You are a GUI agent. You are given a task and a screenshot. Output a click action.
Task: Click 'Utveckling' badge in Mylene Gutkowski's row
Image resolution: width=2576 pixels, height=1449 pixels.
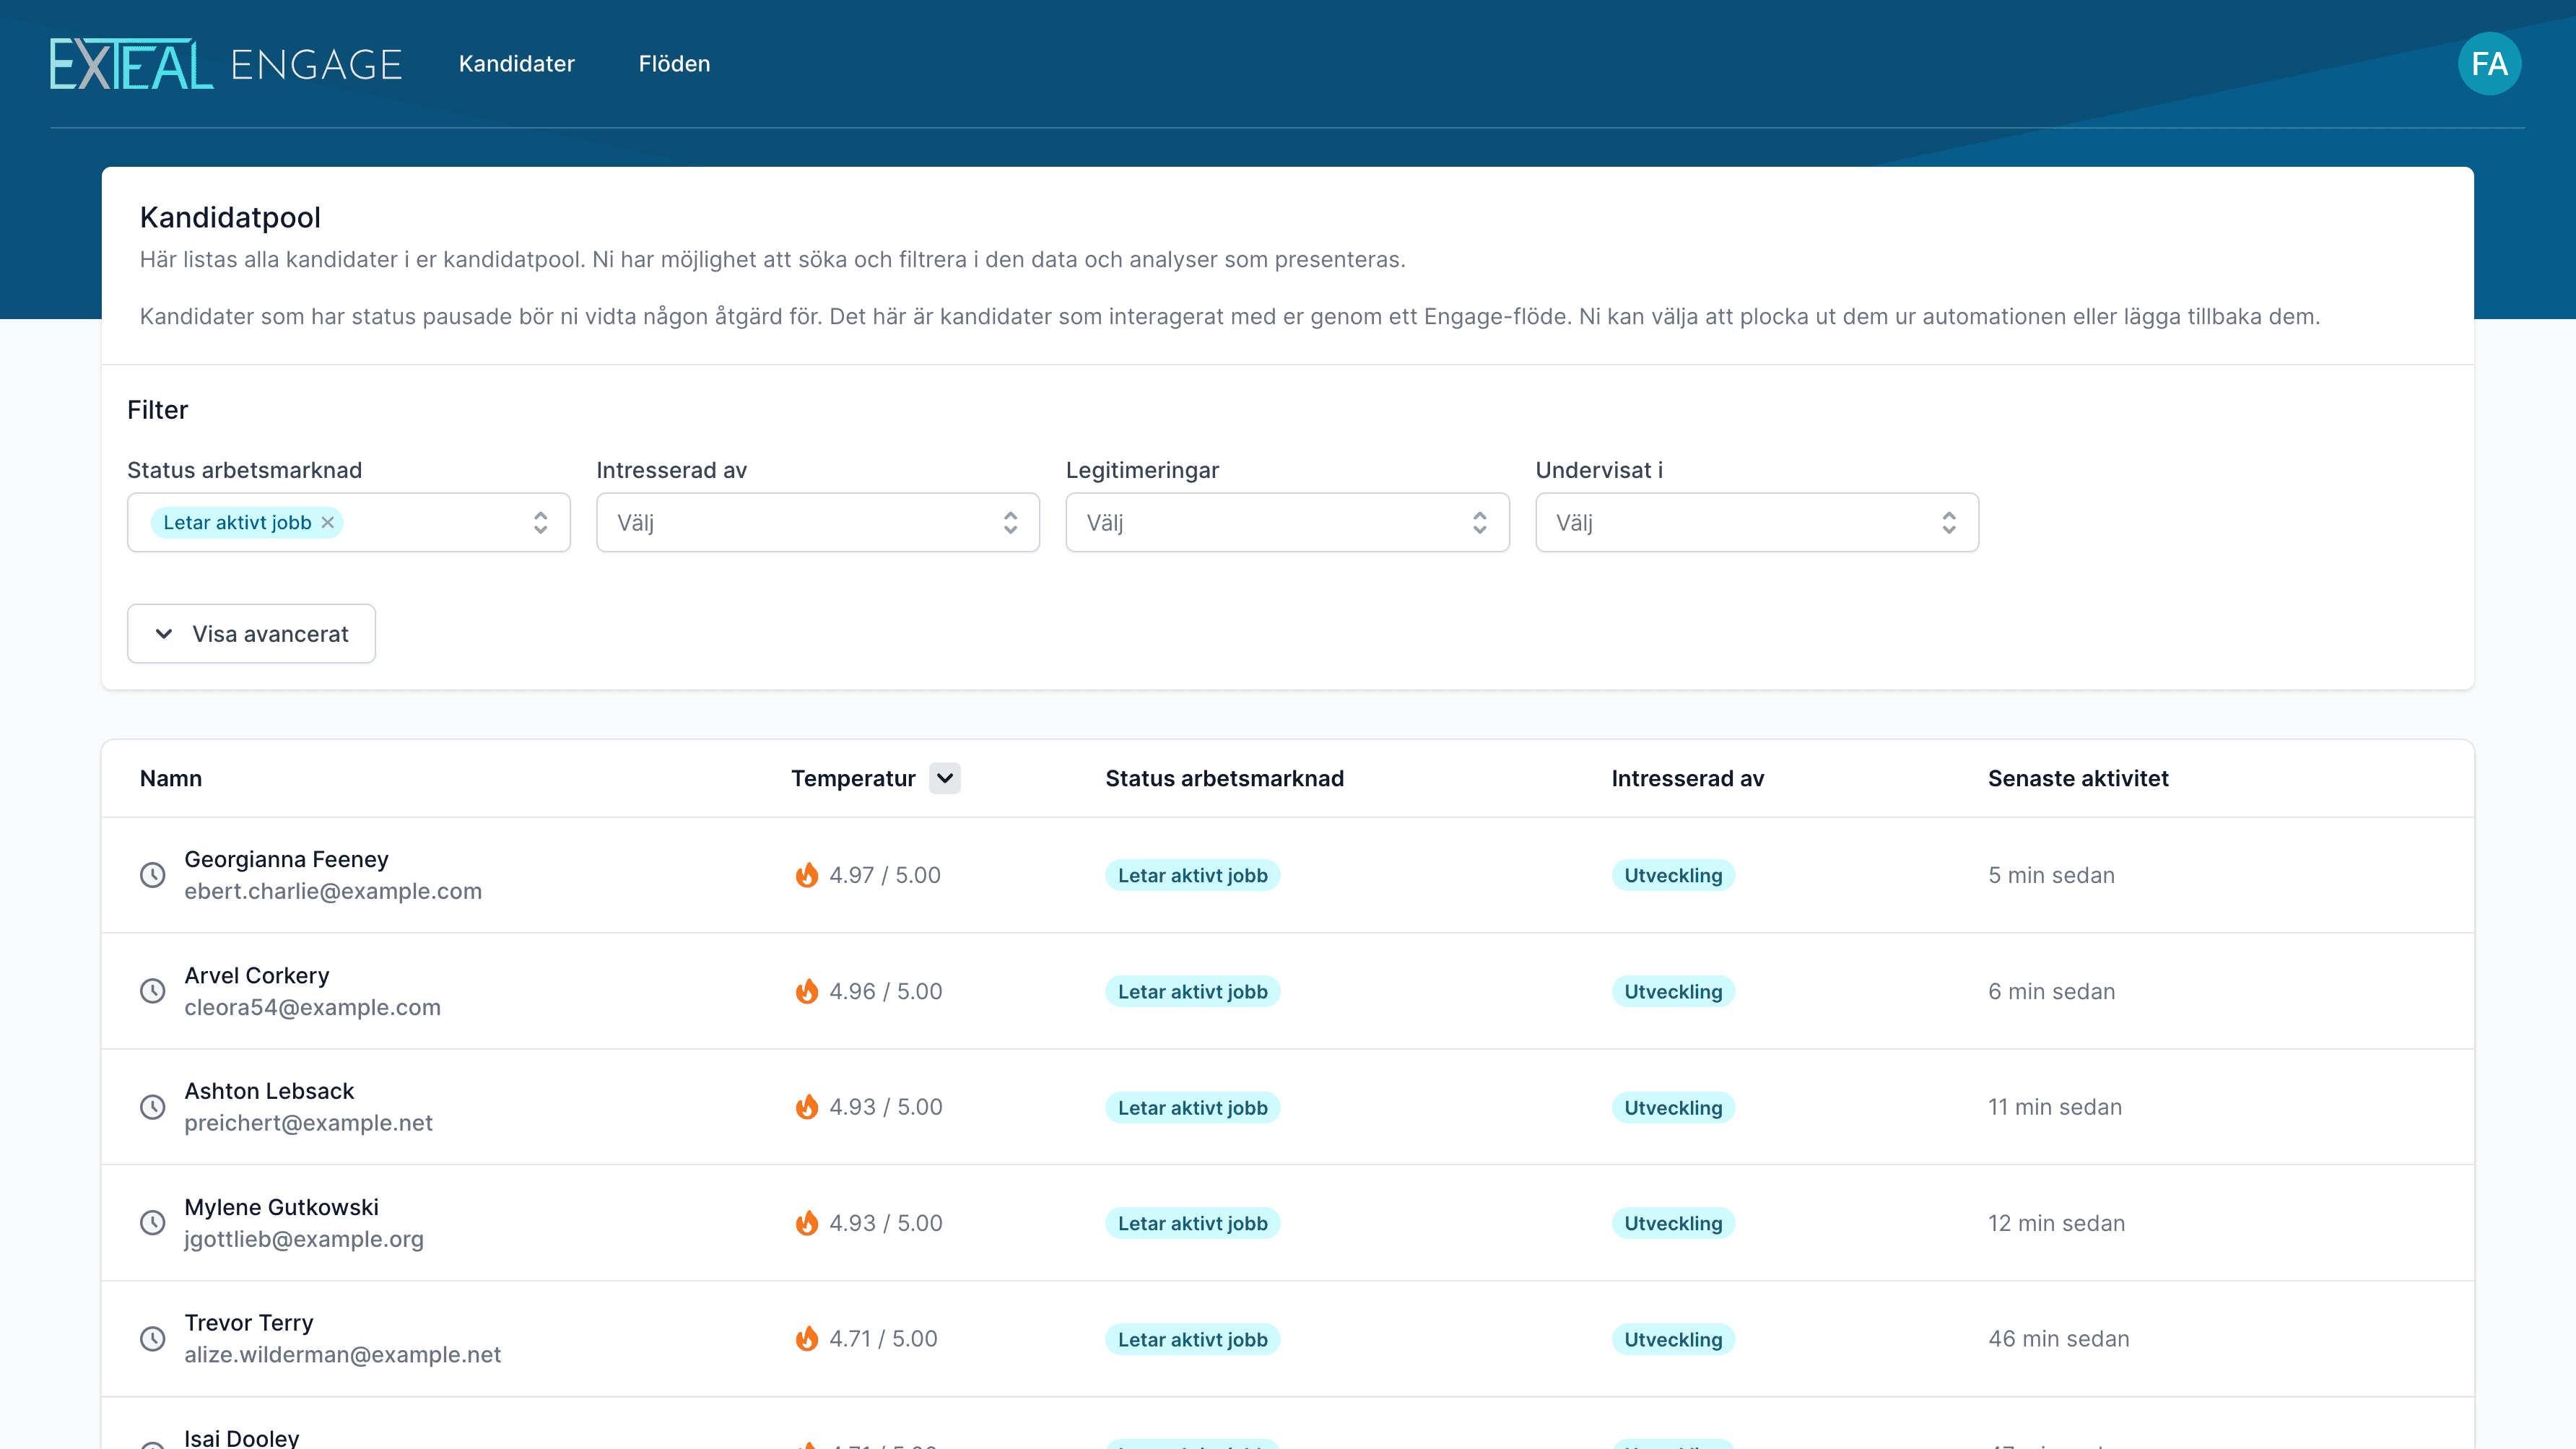1673,1223
